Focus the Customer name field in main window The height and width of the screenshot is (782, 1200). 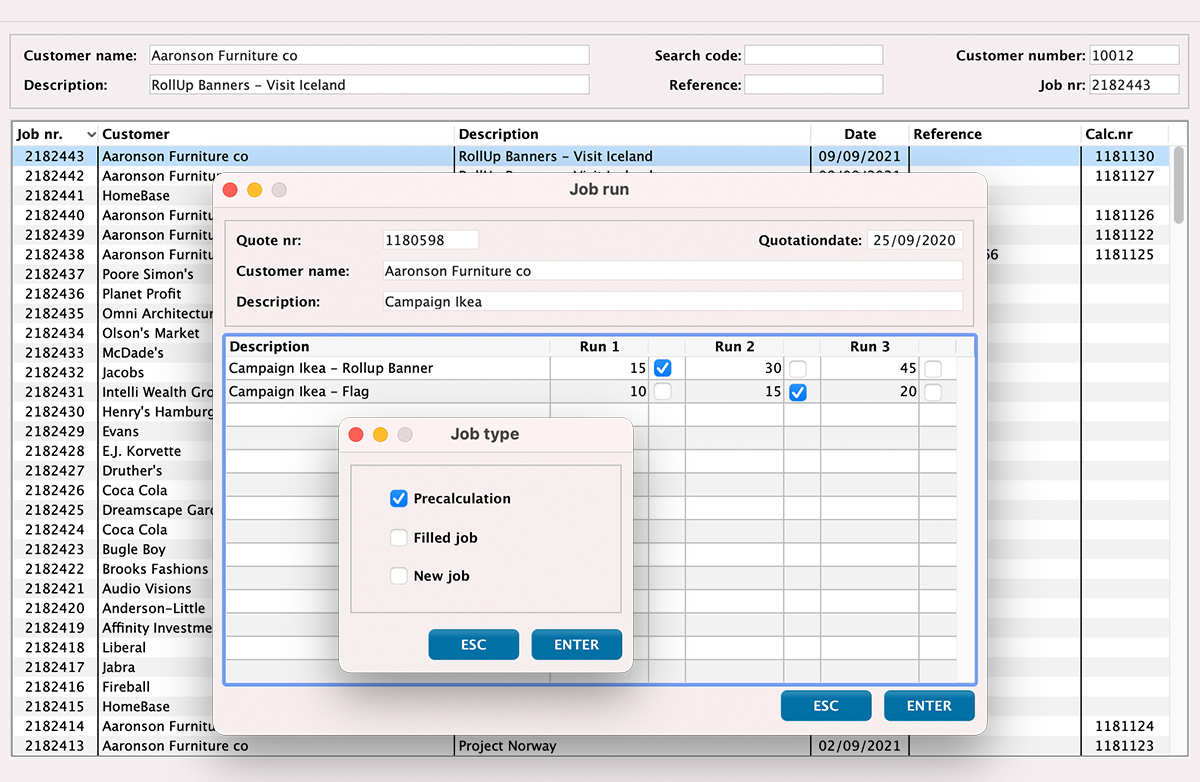(x=369, y=55)
